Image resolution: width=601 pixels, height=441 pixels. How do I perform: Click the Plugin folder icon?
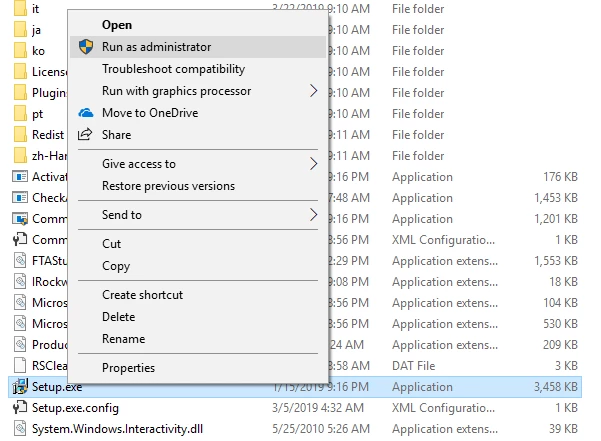tap(20, 92)
